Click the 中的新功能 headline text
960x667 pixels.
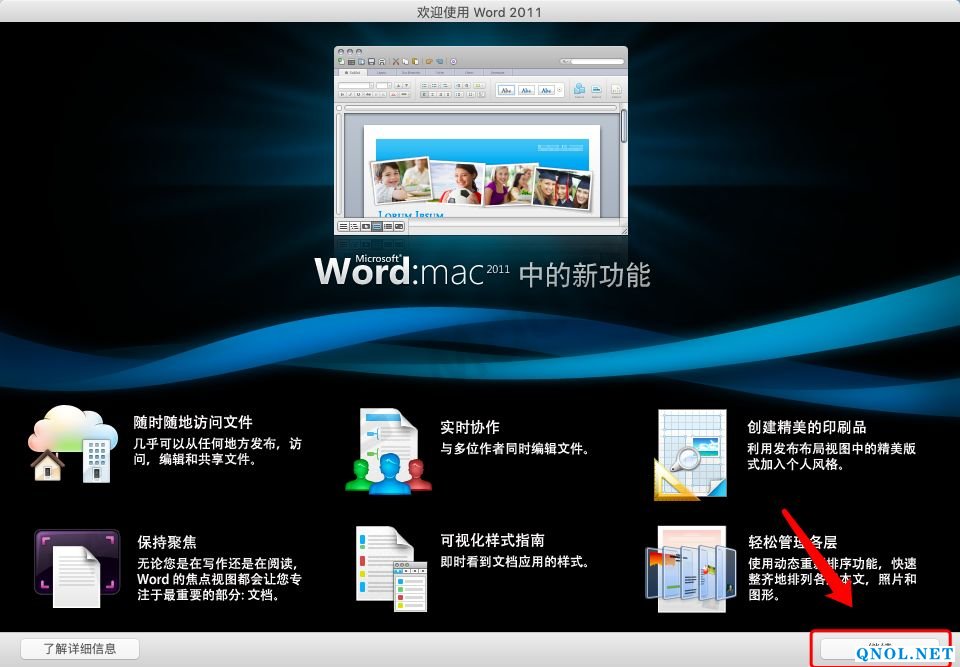point(585,274)
